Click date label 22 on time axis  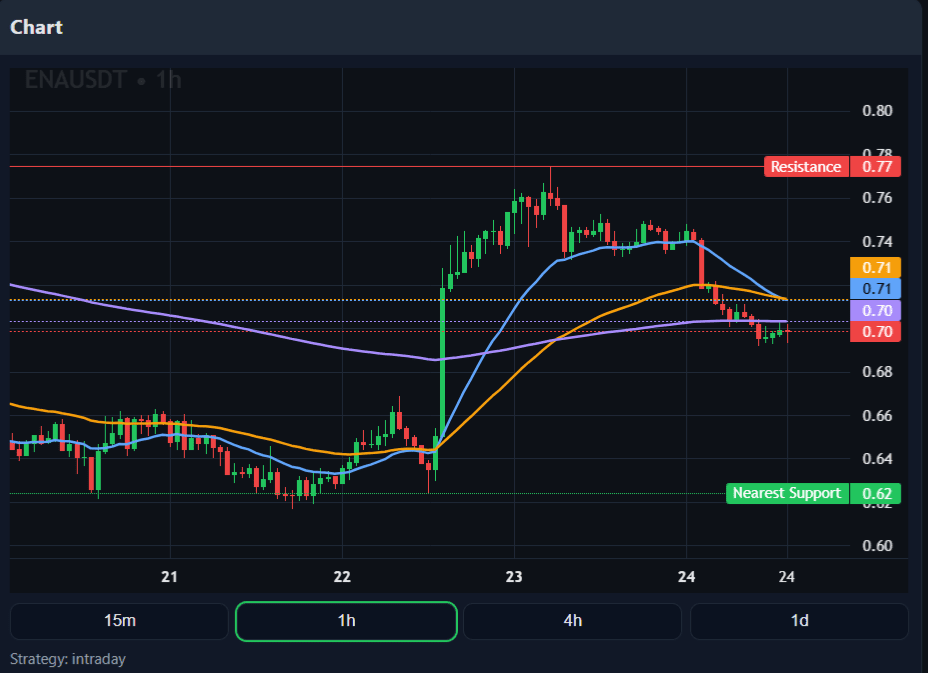point(342,577)
